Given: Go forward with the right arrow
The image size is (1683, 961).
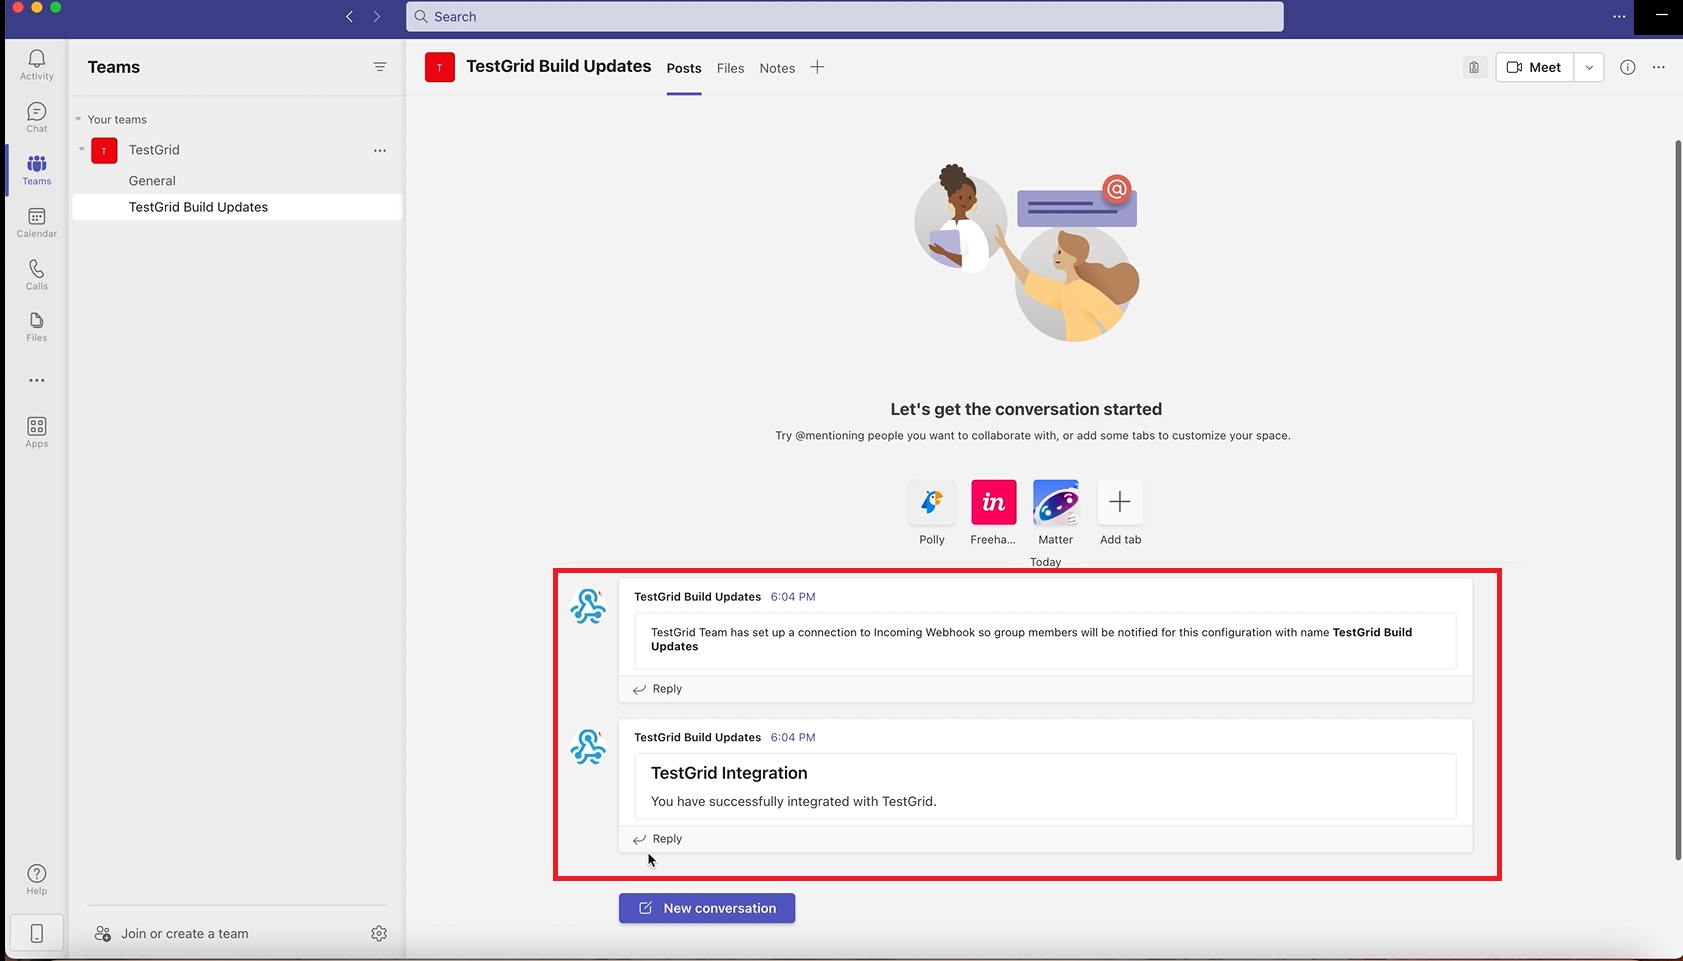Looking at the screenshot, I should pyautogui.click(x=377, y=16).
